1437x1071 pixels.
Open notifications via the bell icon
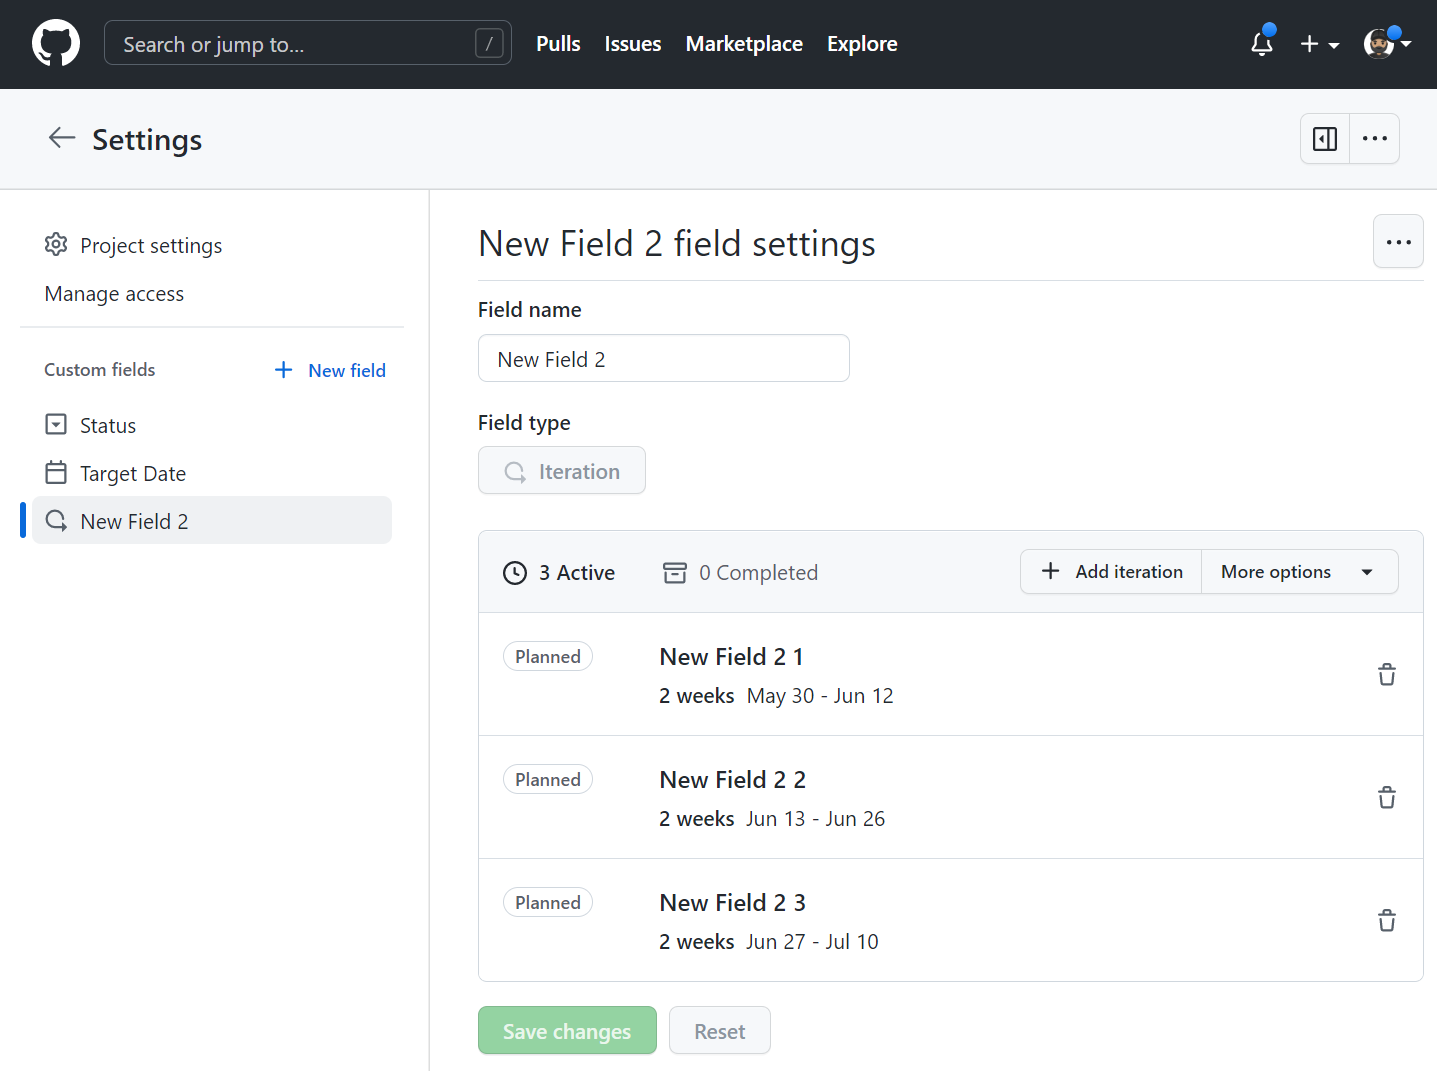[1261, 44]
